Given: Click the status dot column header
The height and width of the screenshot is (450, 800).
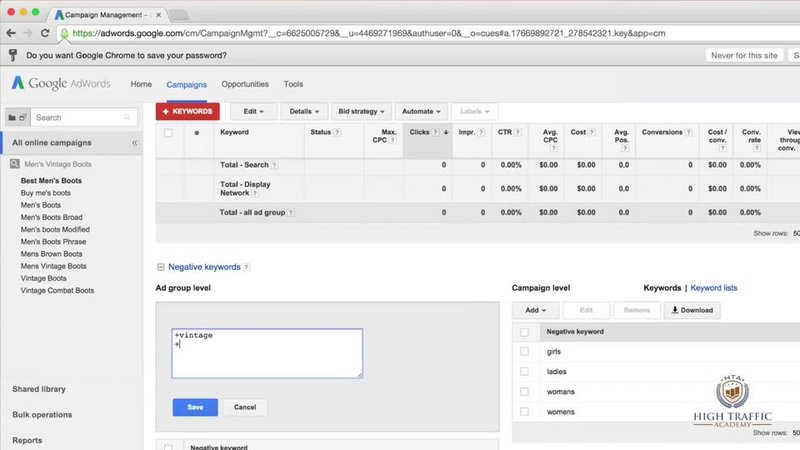Looking at the screenshot, I should pos(197,133).
